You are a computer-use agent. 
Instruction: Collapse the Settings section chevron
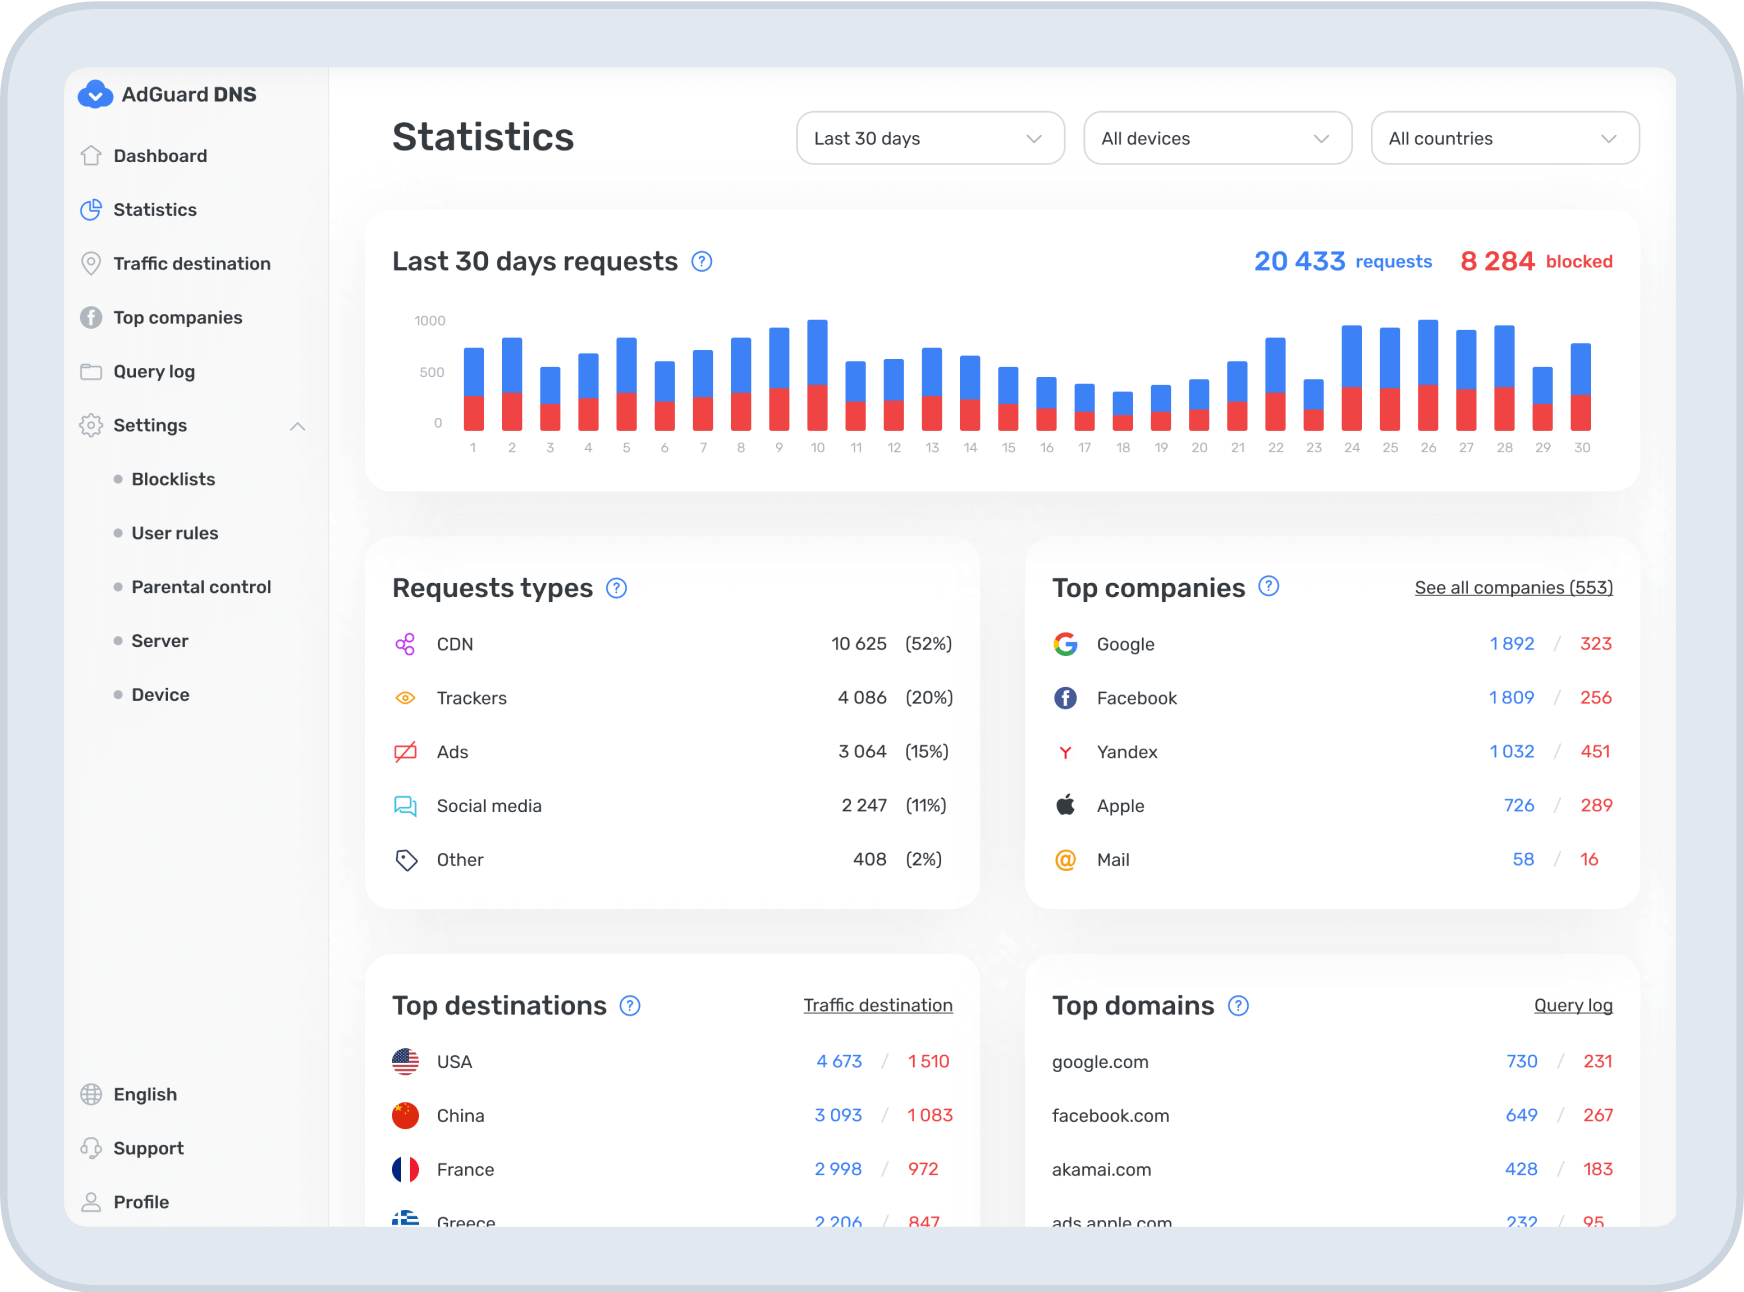pyautogui.click(x=297, y=426)
